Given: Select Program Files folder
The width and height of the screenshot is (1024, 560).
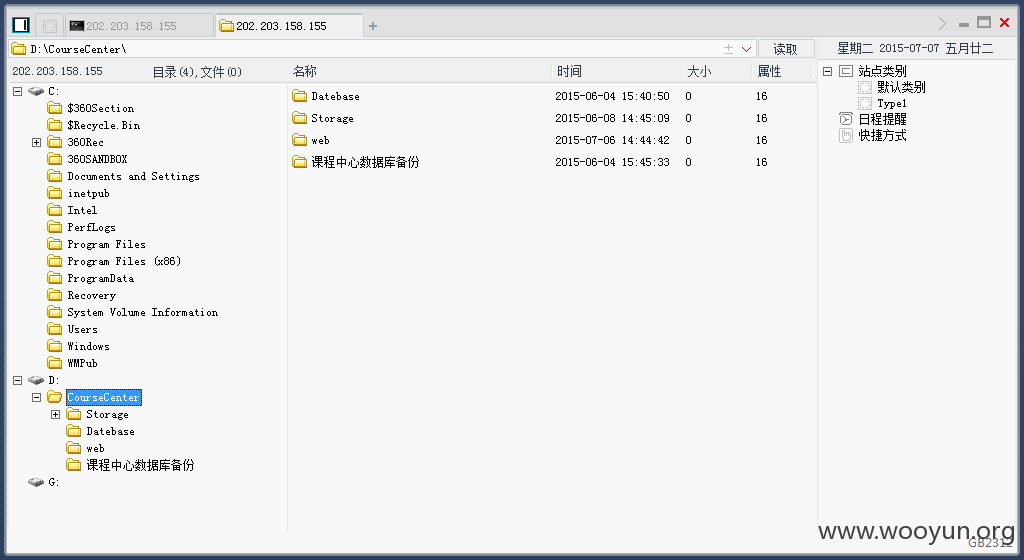Looking at the screenshot, I should (x=106, y=244).
